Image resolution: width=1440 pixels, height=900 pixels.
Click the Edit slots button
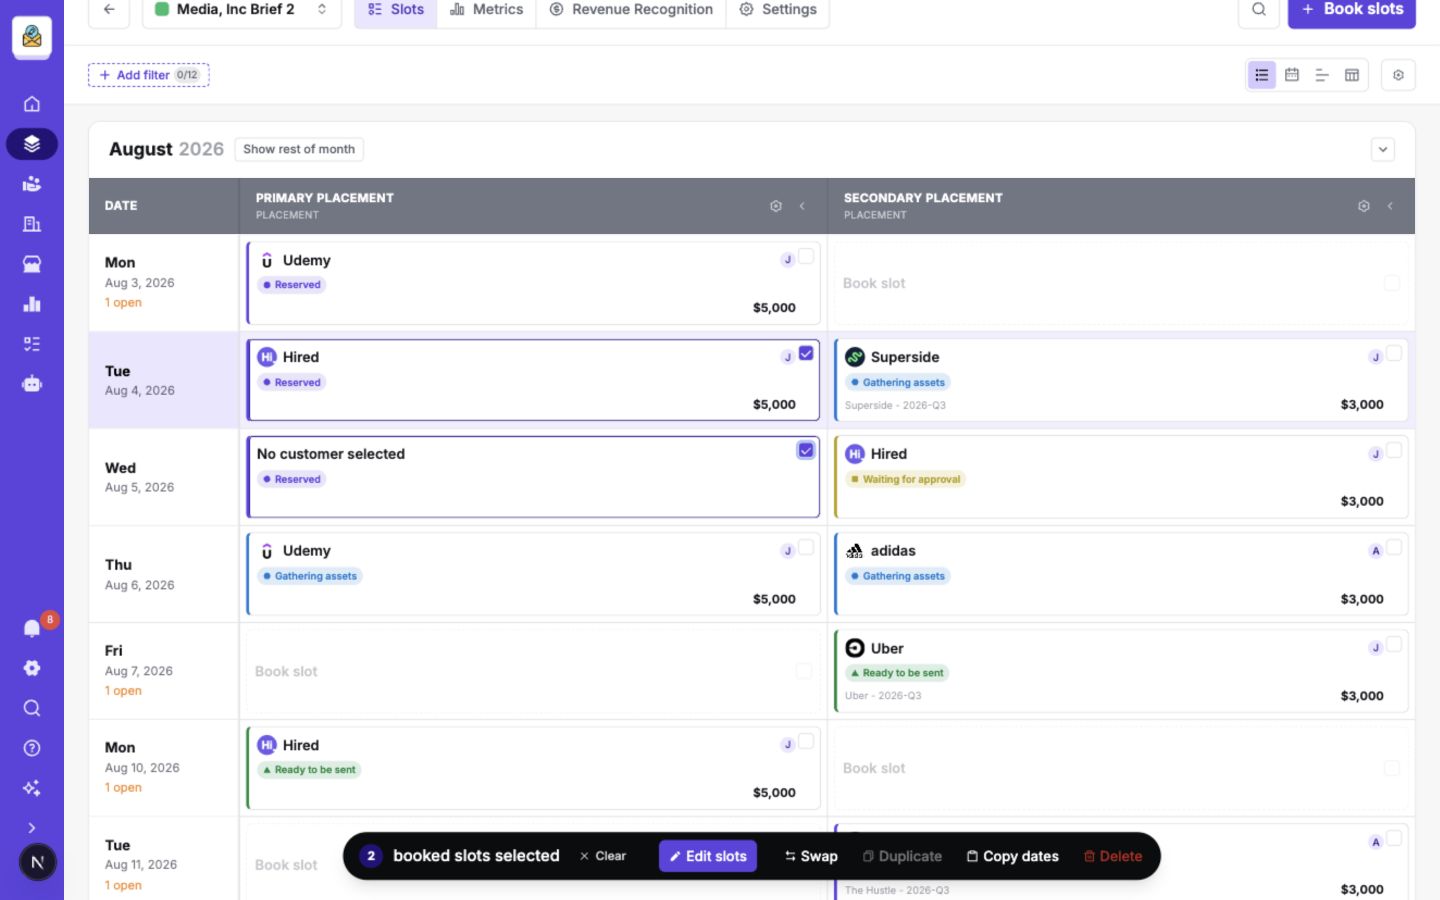pyautogui.click(x=708, y=856)
